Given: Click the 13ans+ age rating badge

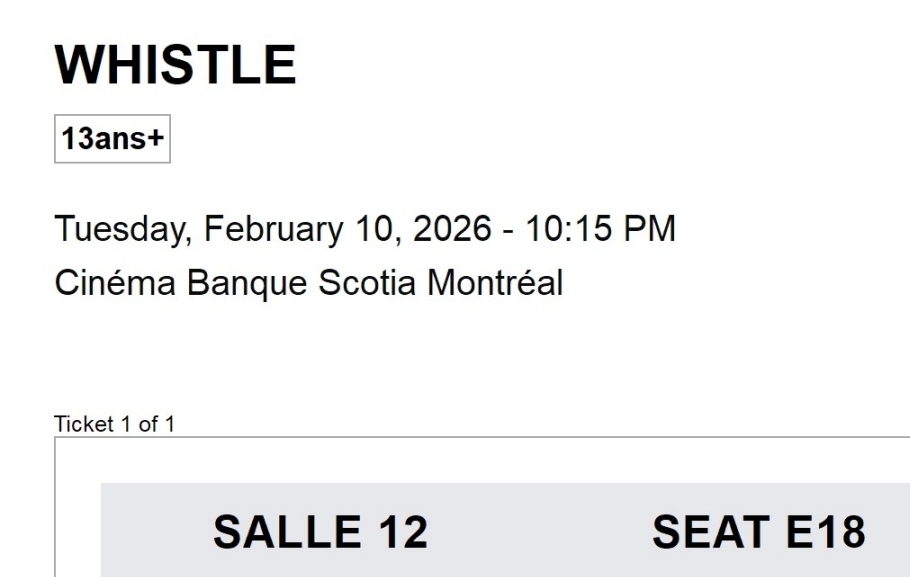Looking at the screenshot, I should (x=112, y=139).
